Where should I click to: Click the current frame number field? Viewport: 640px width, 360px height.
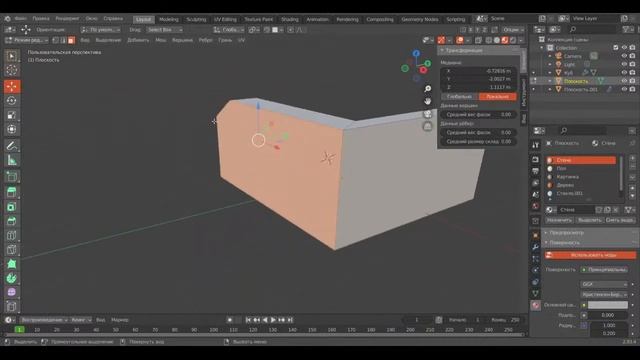(418, 320)
